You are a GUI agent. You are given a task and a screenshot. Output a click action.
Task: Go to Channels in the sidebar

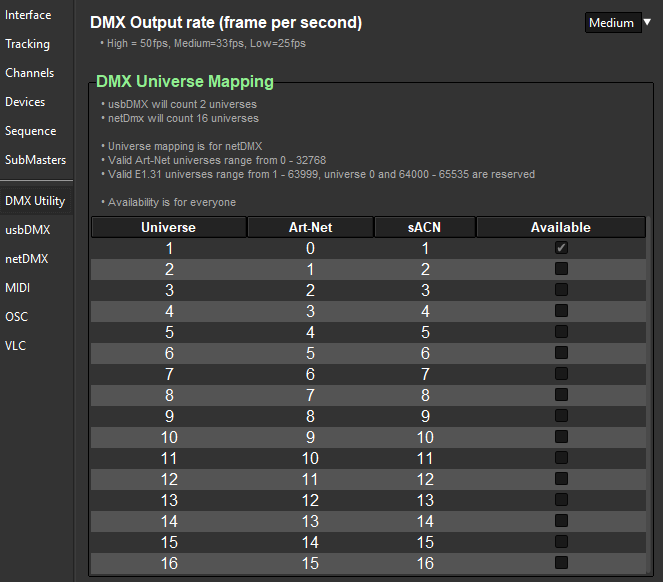[x=29, y=73]
